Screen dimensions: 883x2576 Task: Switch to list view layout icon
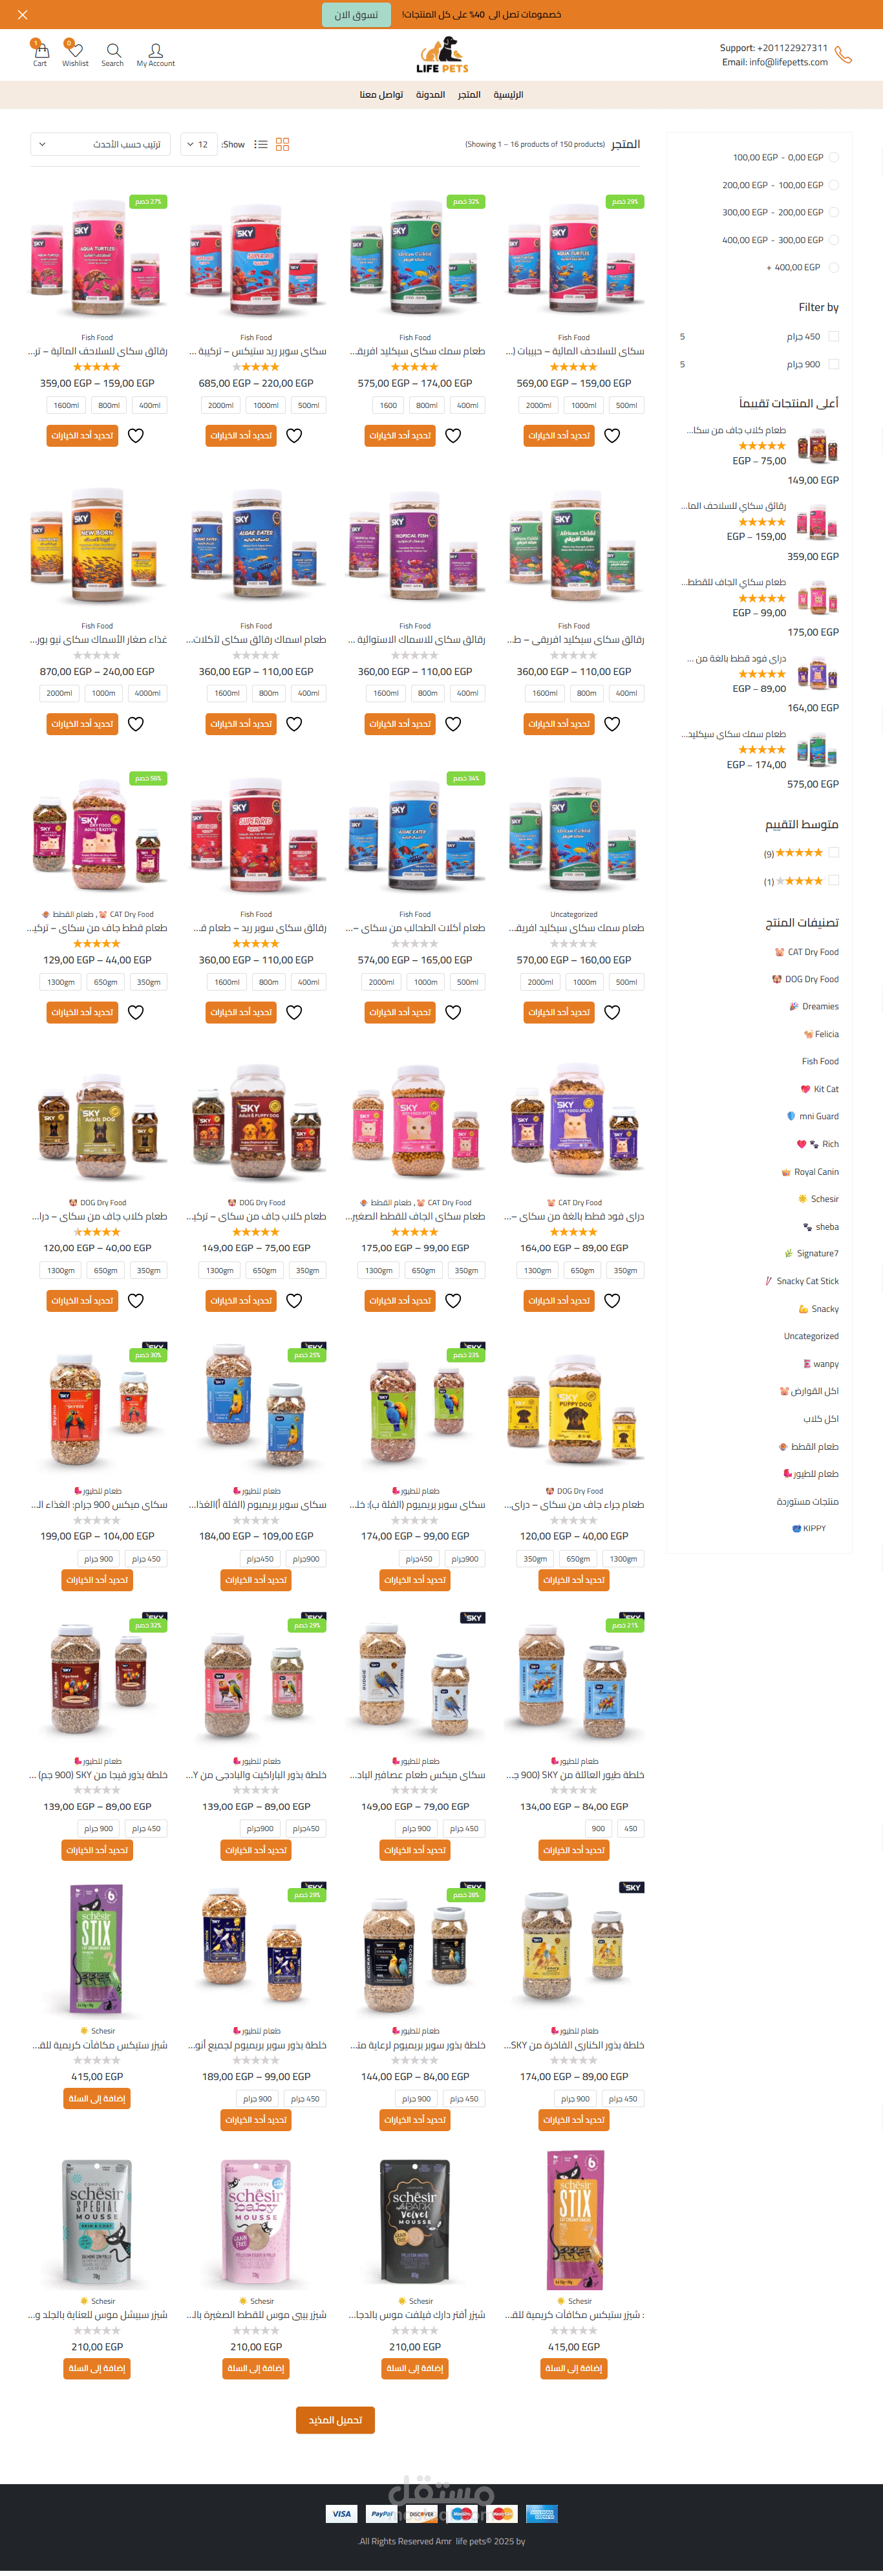(261, 144)
